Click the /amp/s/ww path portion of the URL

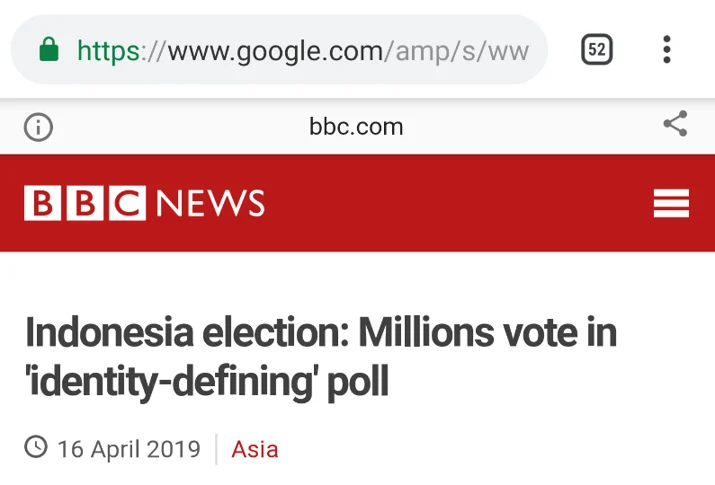tap(456, 51)
